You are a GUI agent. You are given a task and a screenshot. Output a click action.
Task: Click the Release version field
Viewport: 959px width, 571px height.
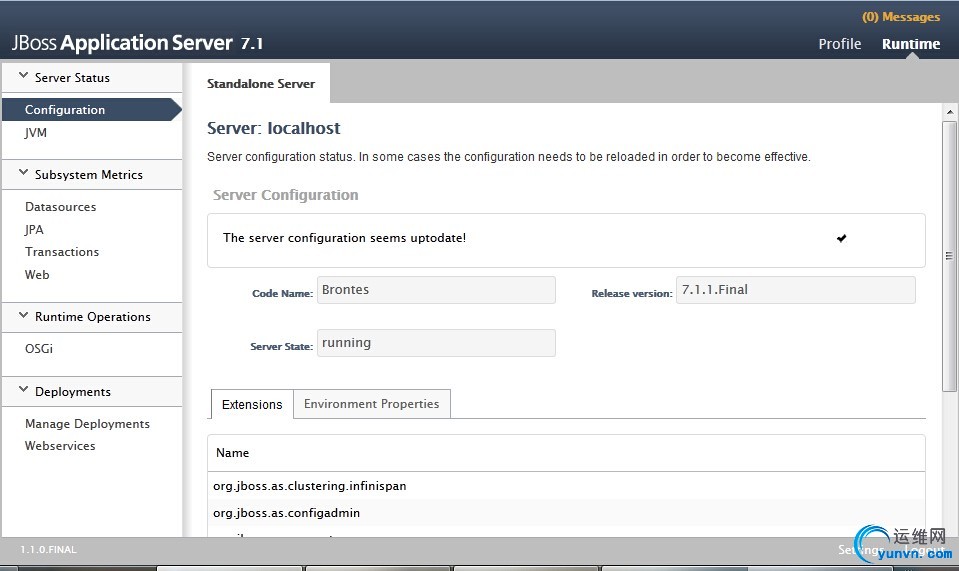tap(796, 290)
